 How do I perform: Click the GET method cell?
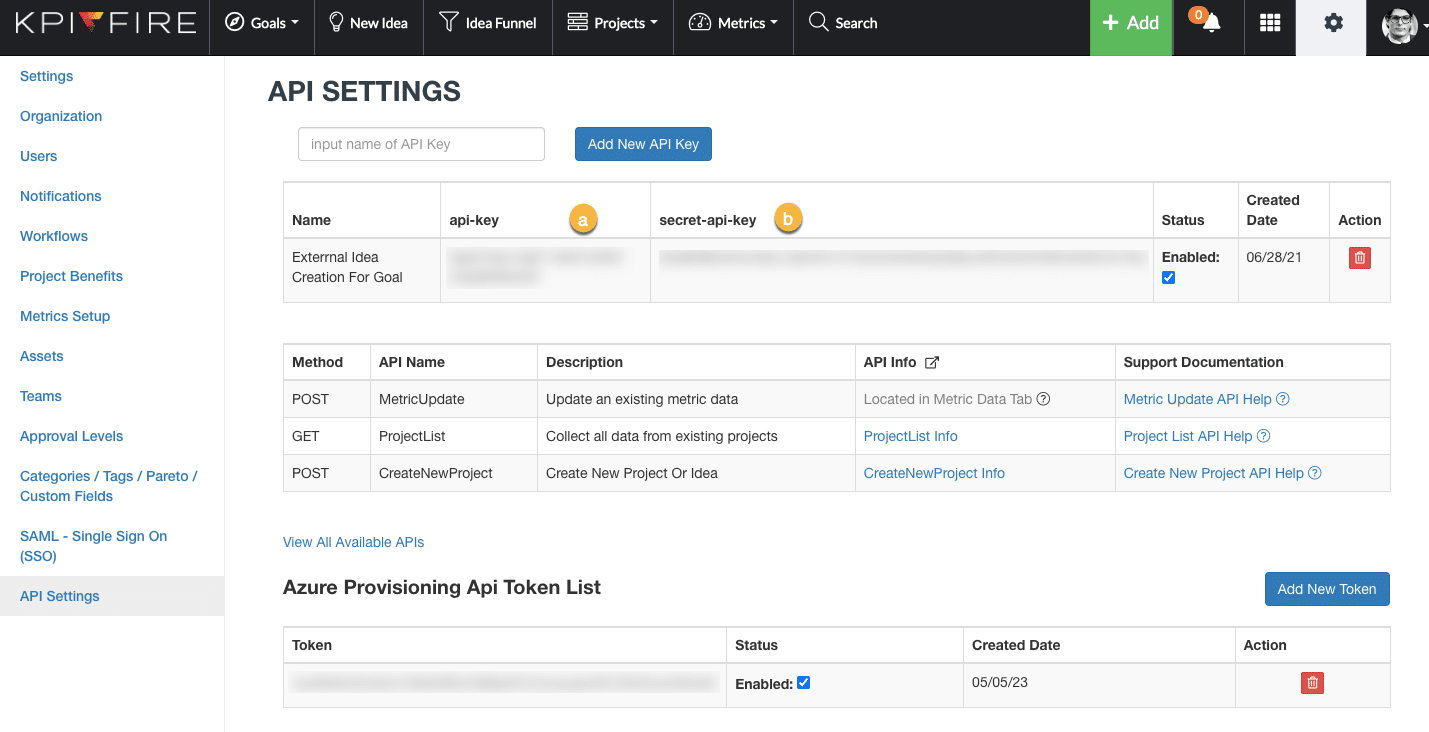327,436
